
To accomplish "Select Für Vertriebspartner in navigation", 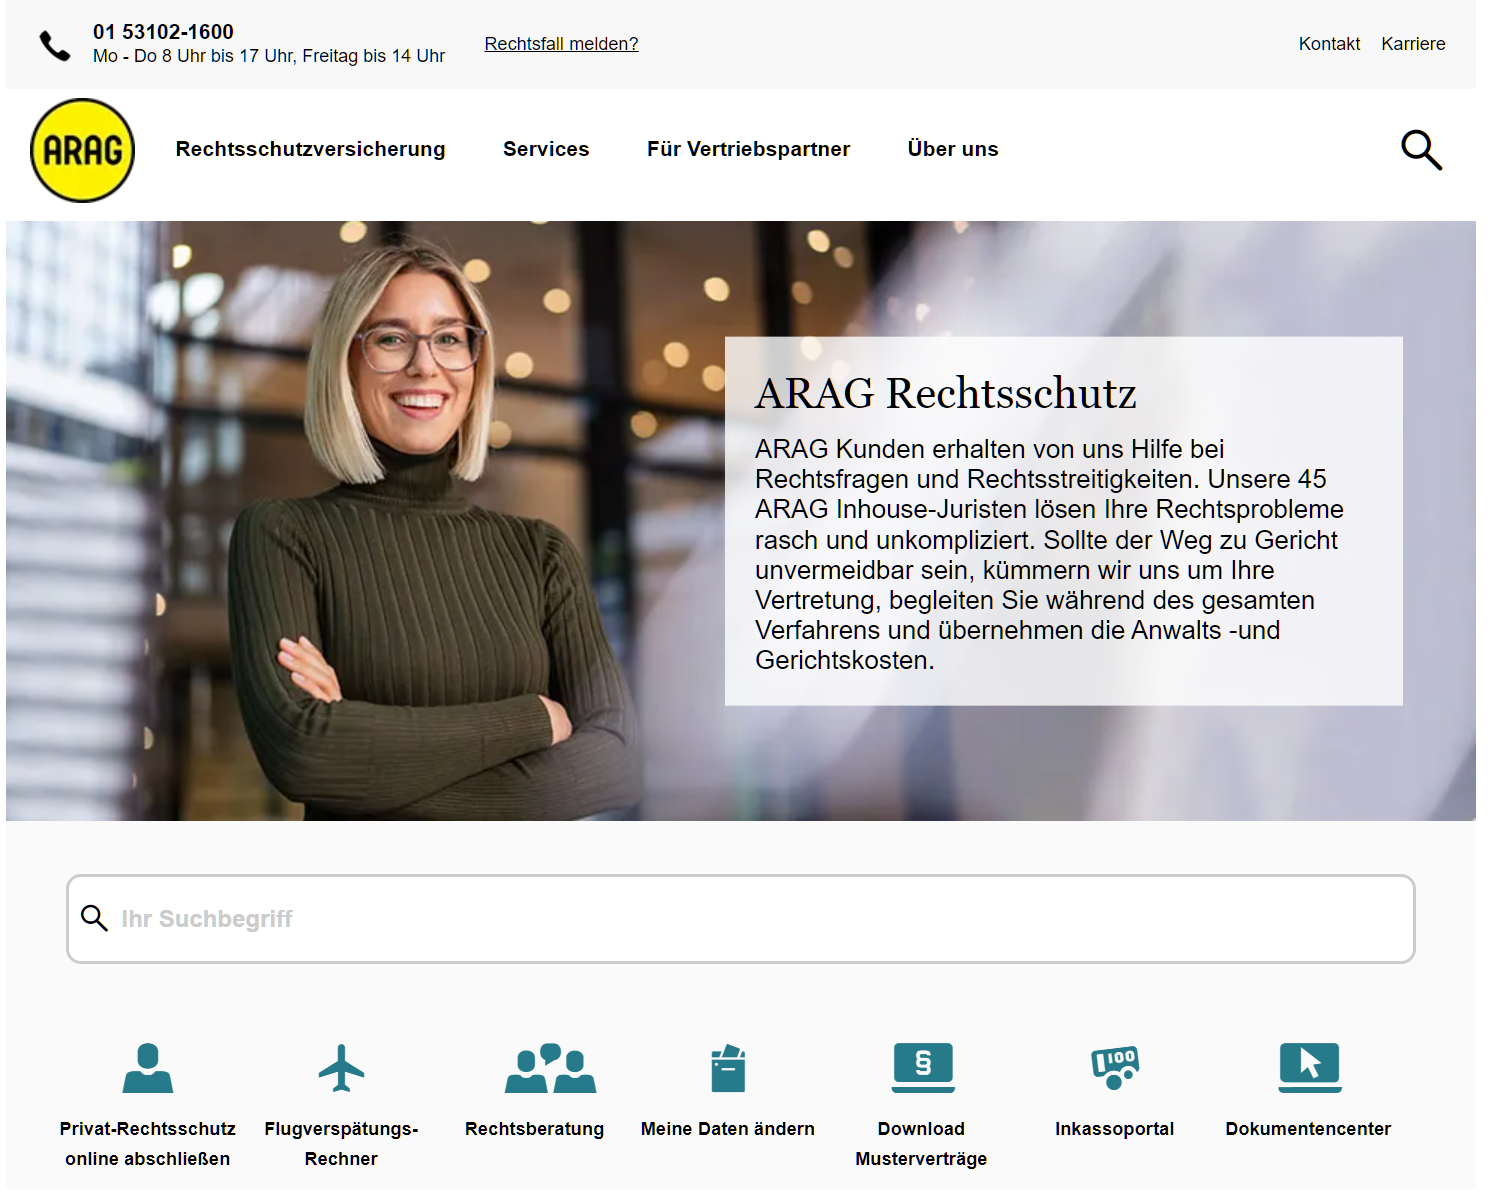I will click(x=748, y=149).
